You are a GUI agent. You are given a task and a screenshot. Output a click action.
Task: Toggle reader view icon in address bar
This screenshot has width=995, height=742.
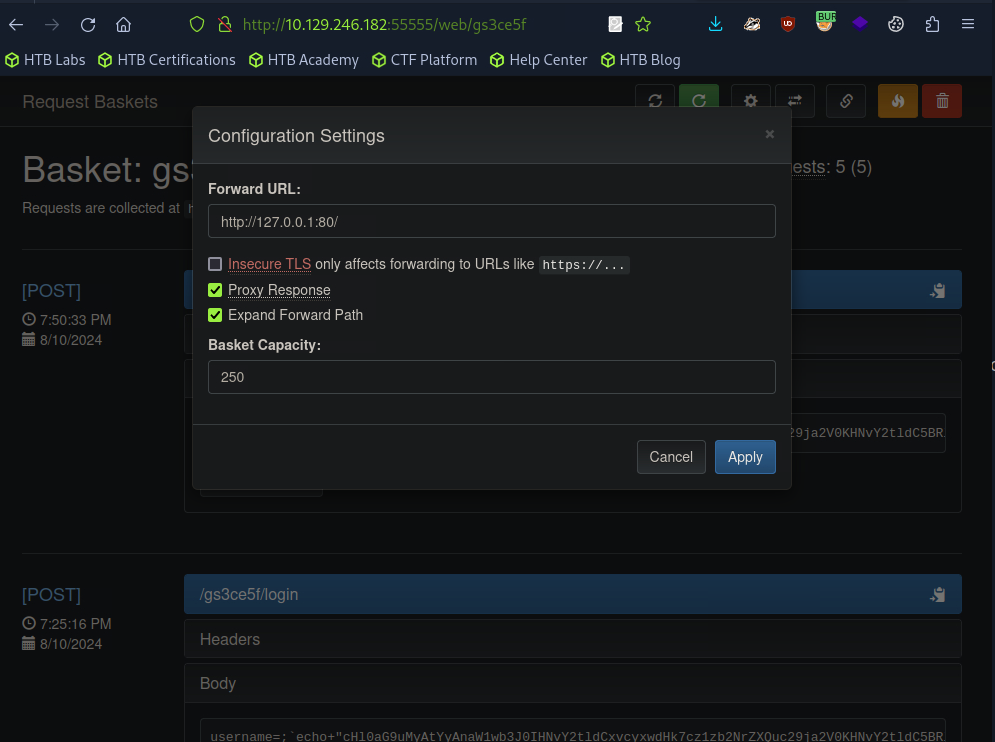[x=615, y=25]
